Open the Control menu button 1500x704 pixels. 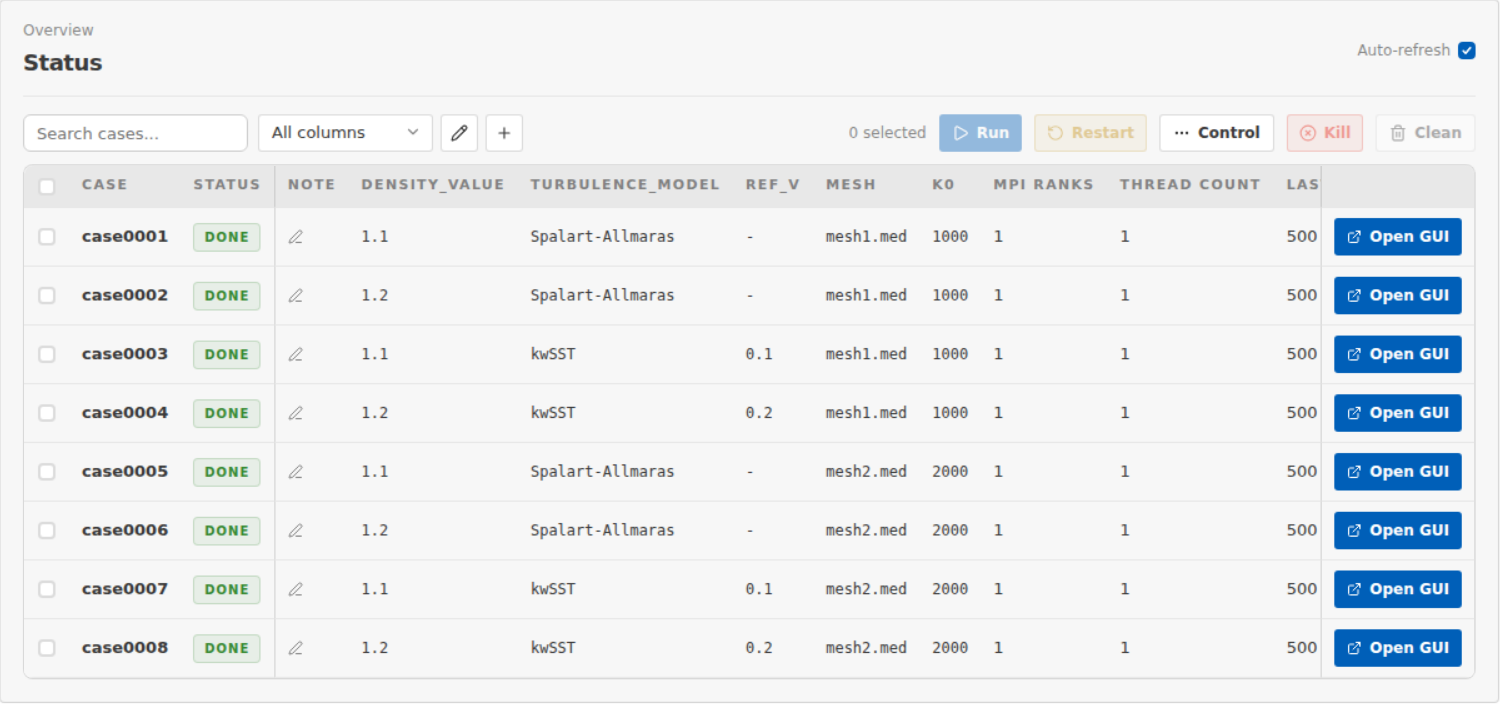(1217, 133)
